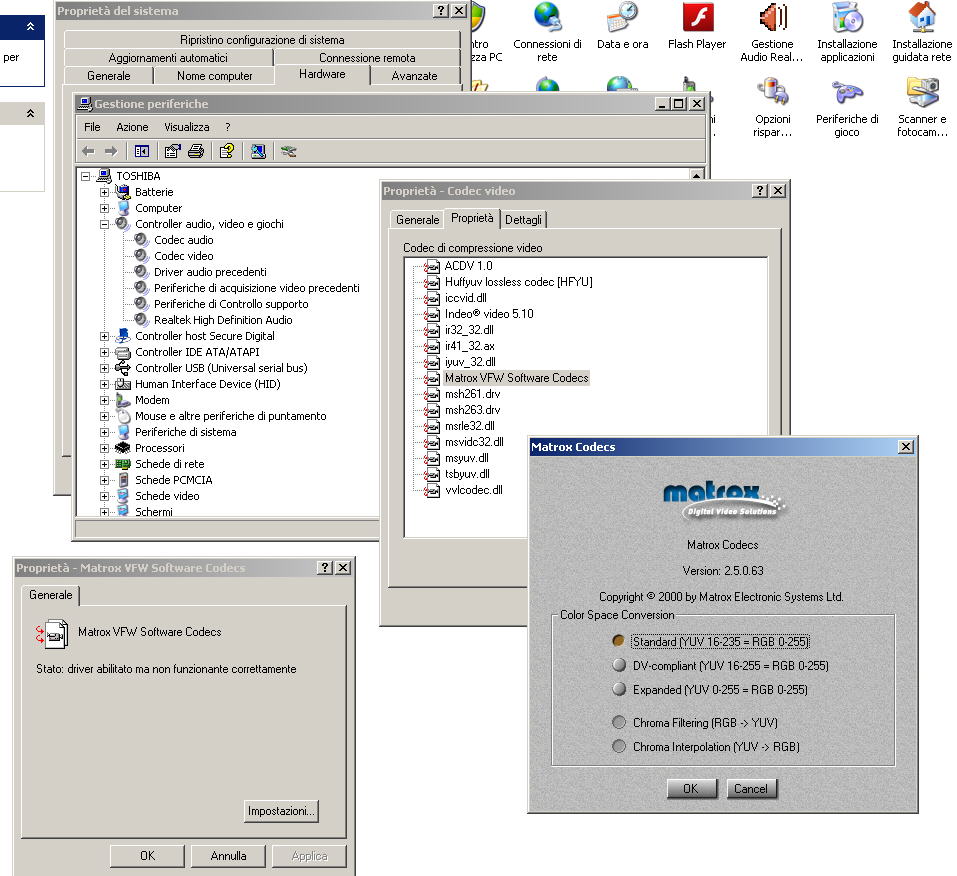The width and height of the screenshot is (957, 876).
Task: Open the Data e ora icon
Action: coord(623,26)
